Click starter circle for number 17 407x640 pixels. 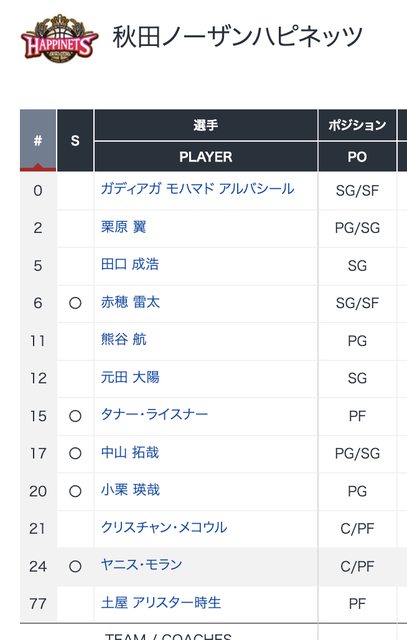click(75, 453)
